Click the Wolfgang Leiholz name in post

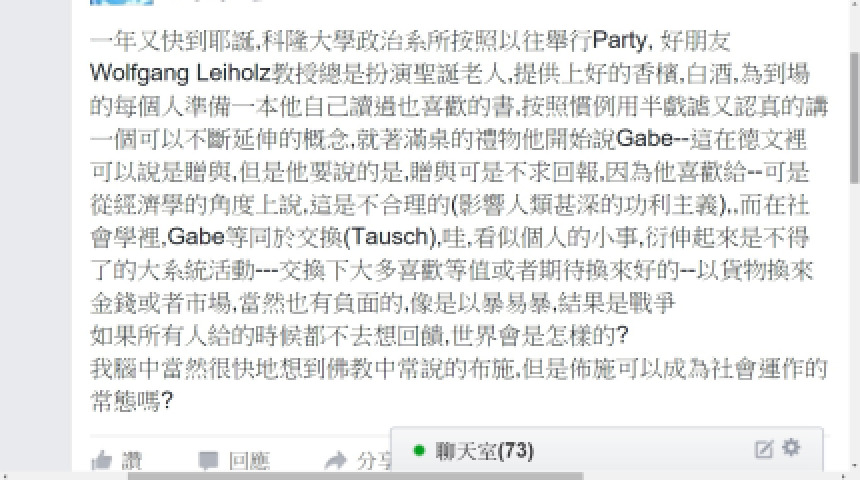click(x=180, y=73)
